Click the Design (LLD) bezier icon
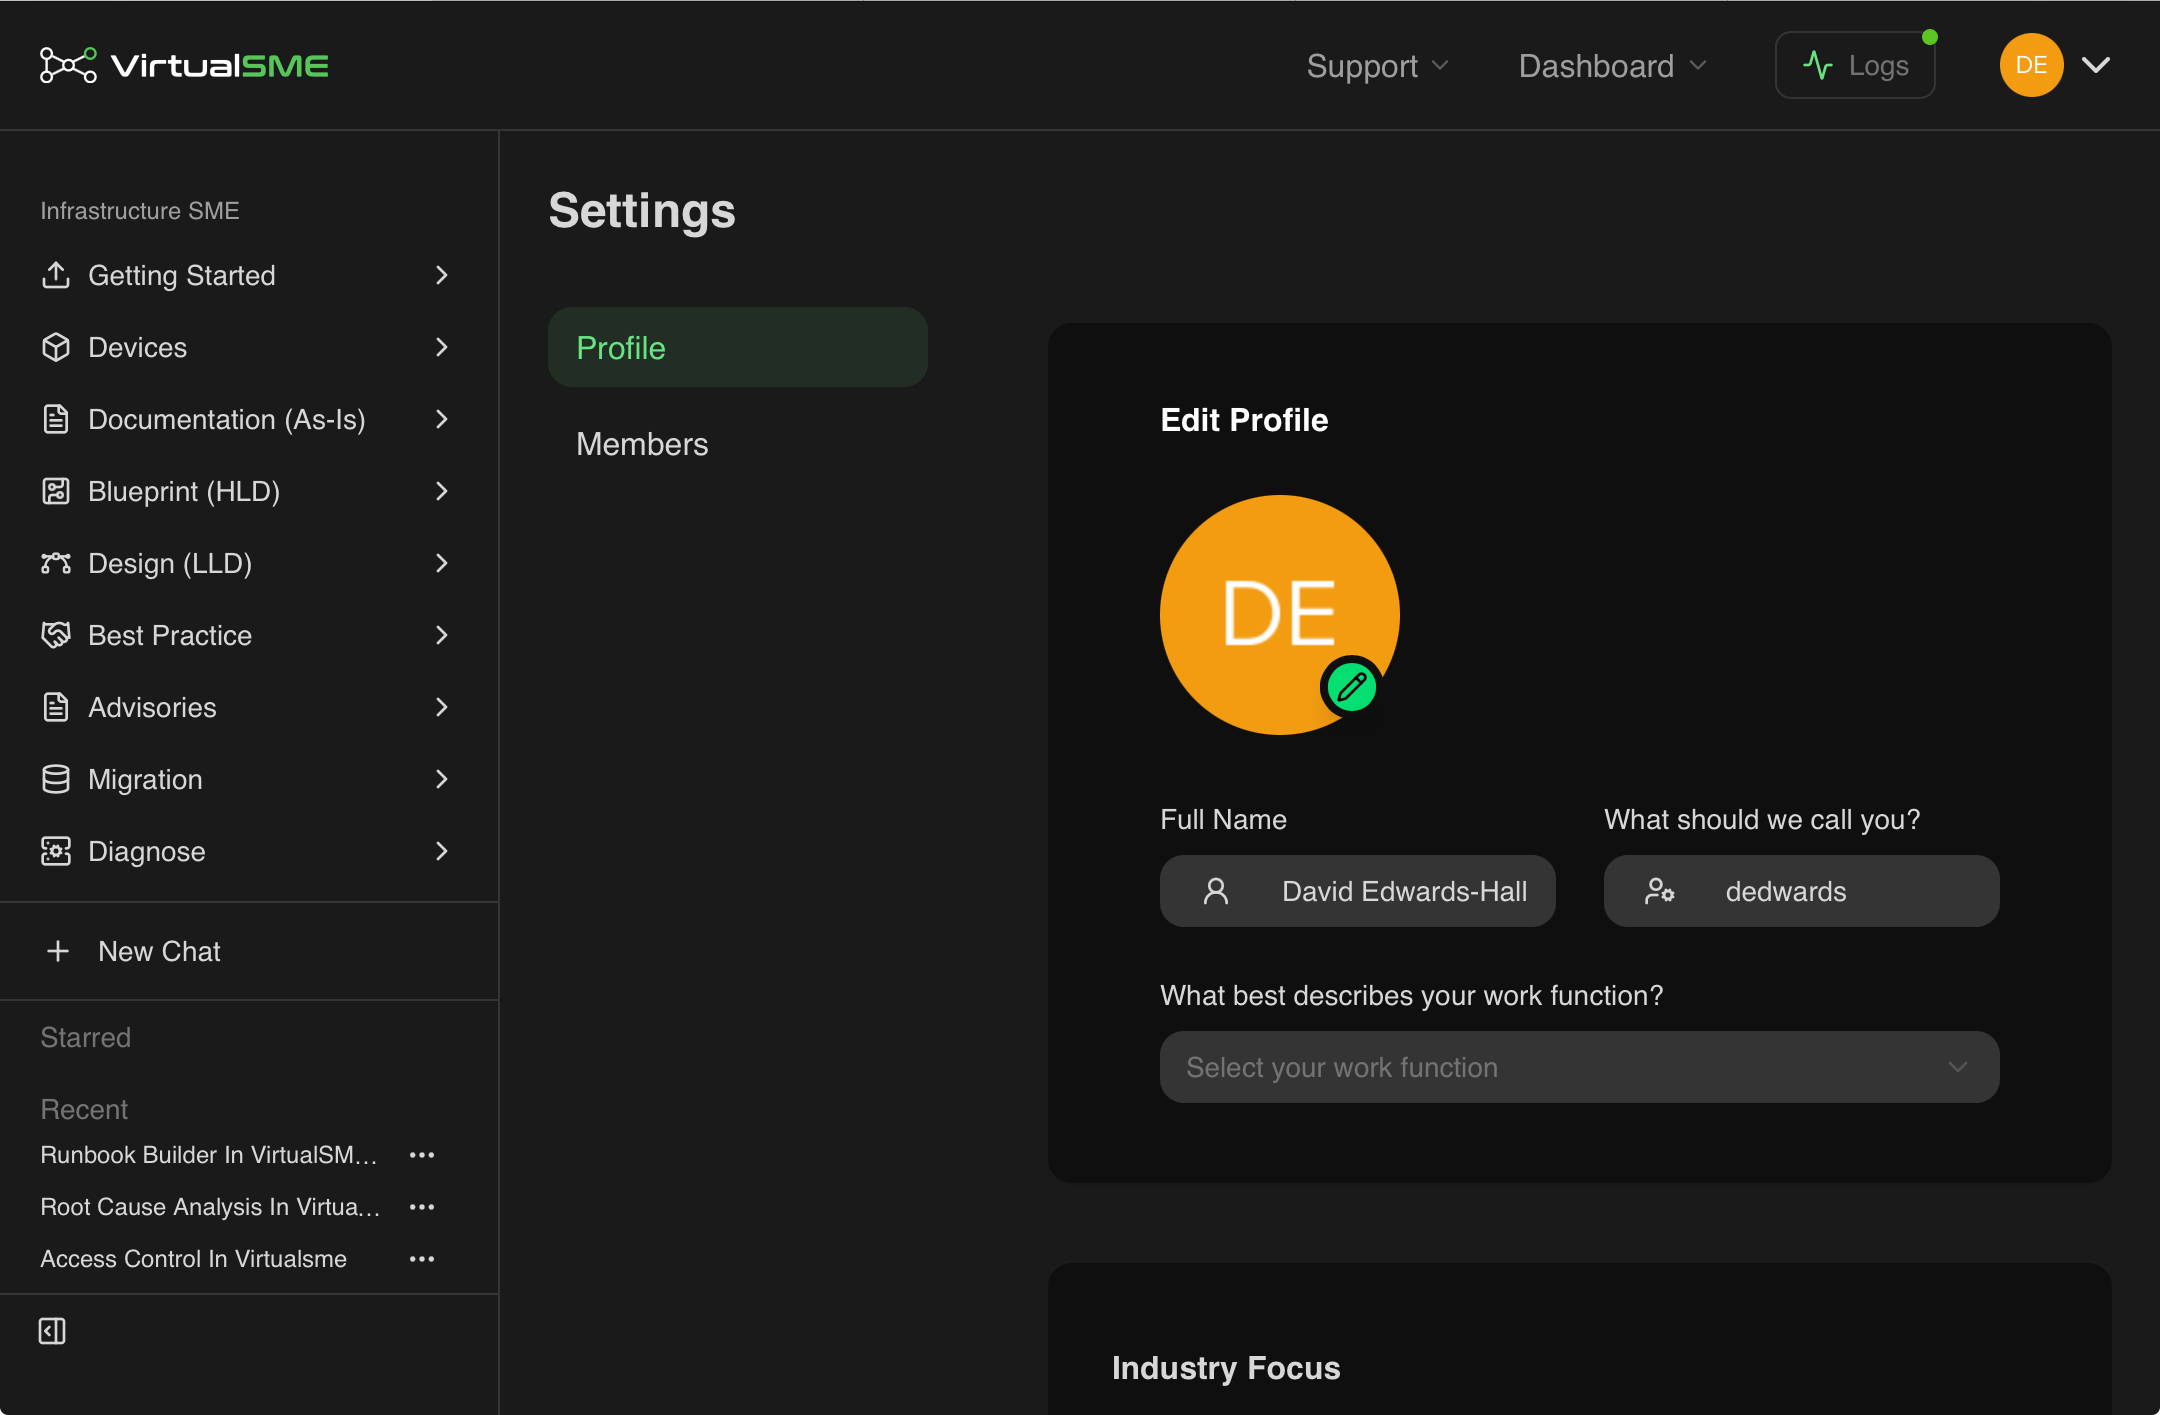The image size is (2160, 1415). [56, 563]
